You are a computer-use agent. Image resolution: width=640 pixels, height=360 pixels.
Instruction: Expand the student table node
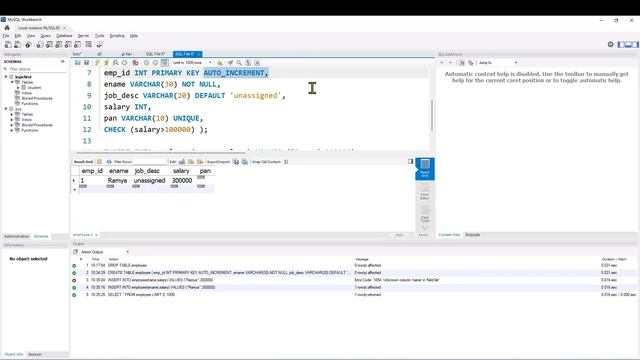[x=18, y=87]
